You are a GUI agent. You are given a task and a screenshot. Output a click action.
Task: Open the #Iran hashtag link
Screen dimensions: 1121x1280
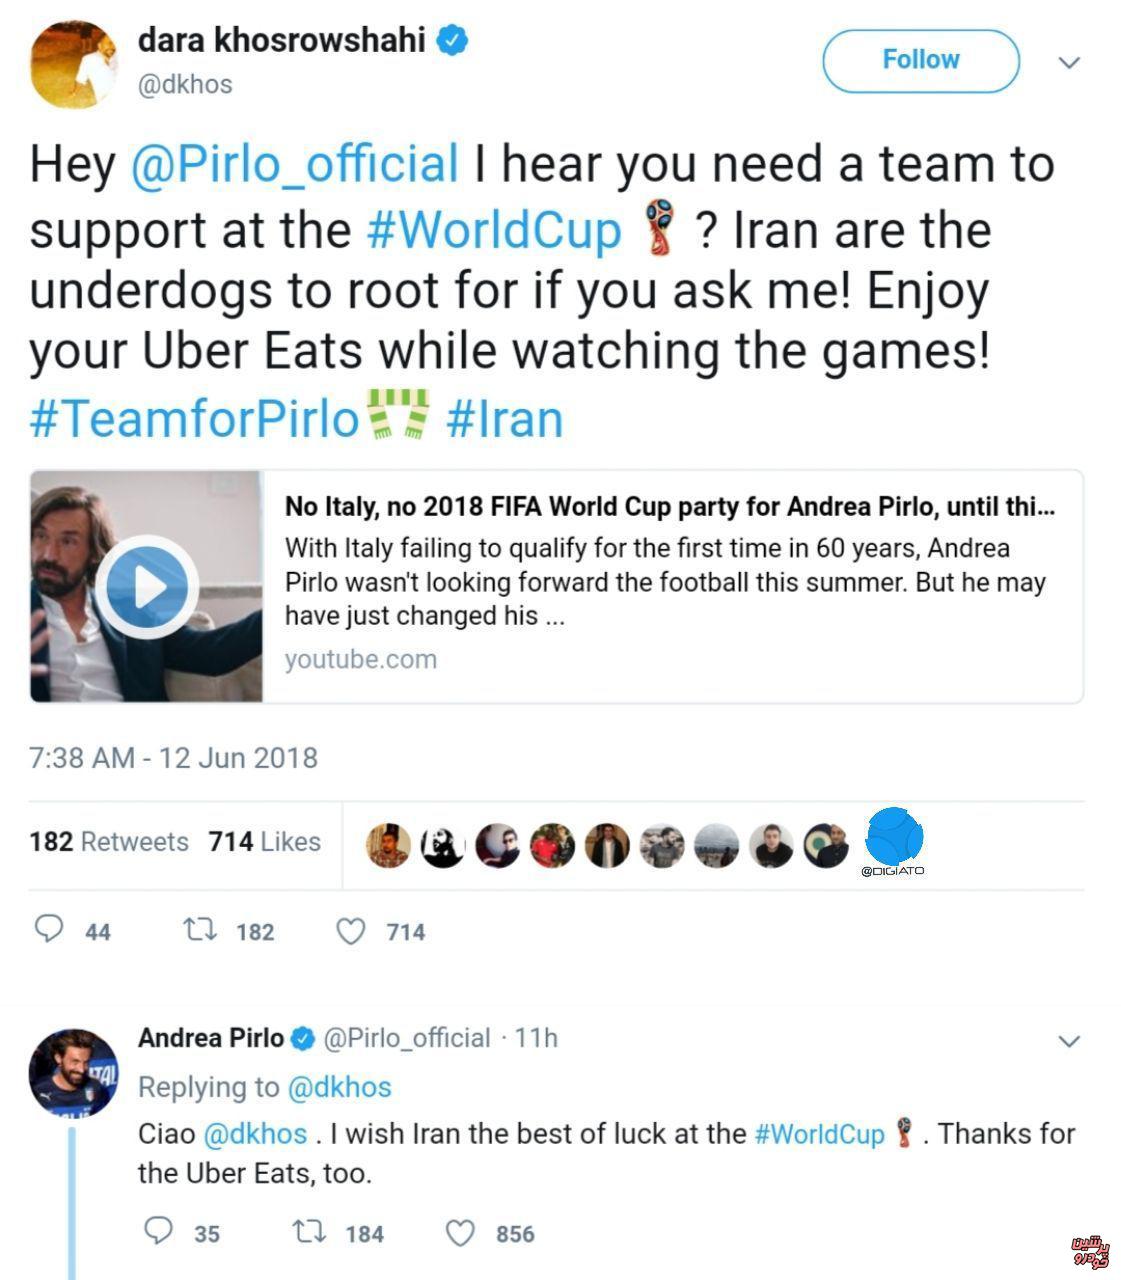[505, 419]
